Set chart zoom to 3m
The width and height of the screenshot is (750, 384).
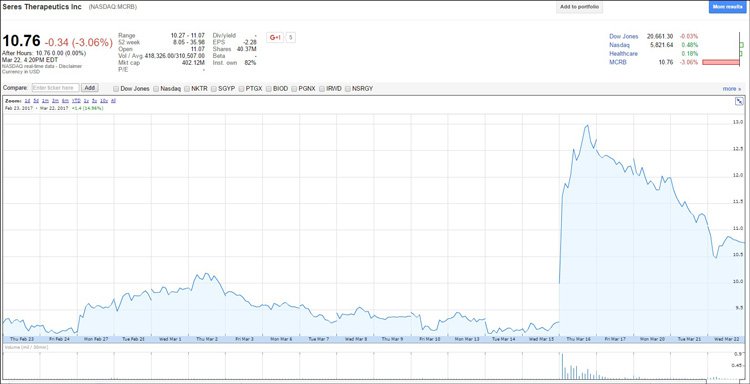point(55,101)
